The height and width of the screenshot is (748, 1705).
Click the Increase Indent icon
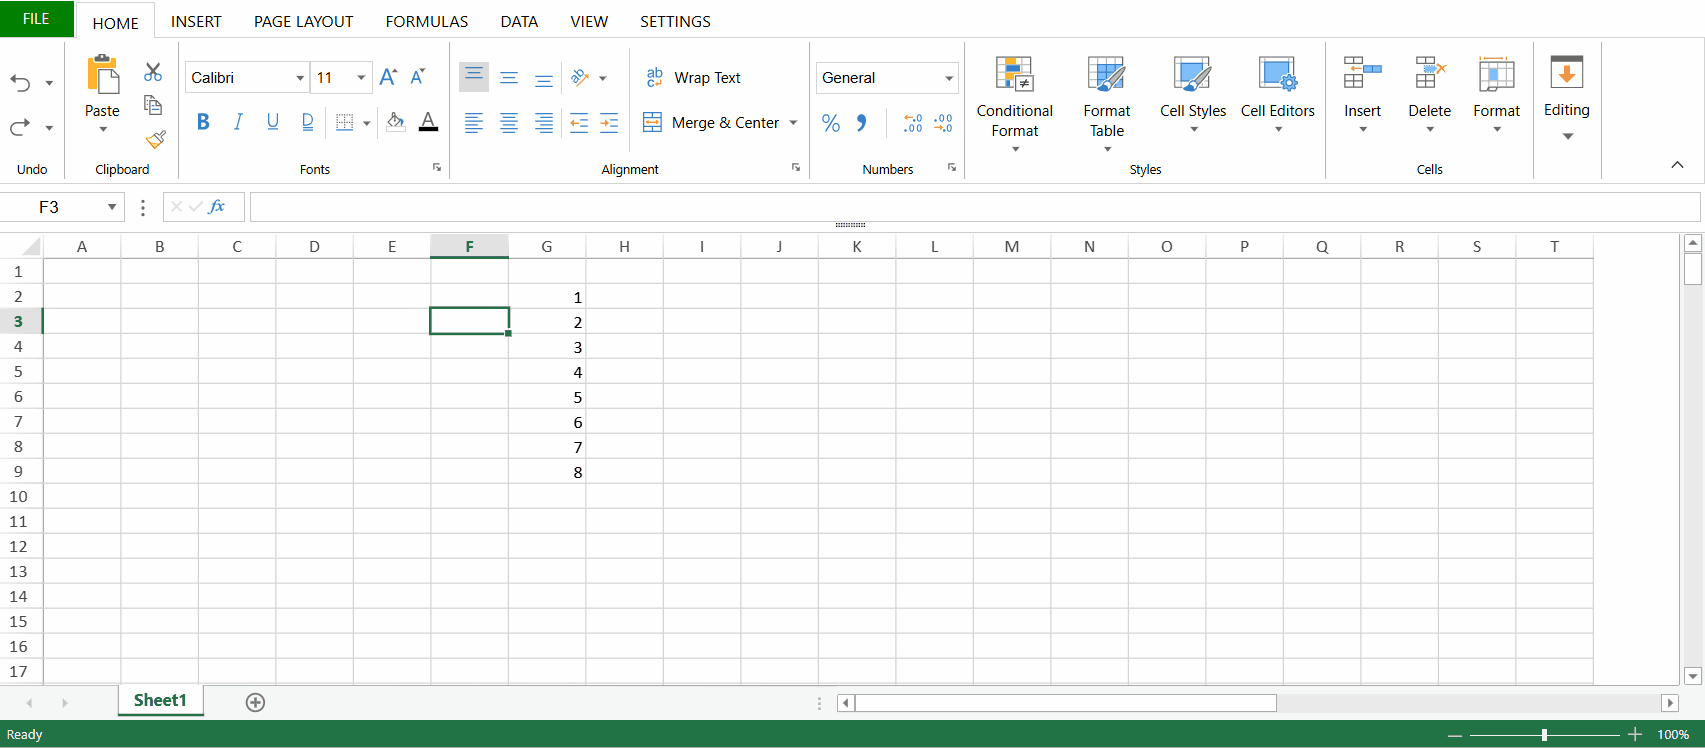609,123
